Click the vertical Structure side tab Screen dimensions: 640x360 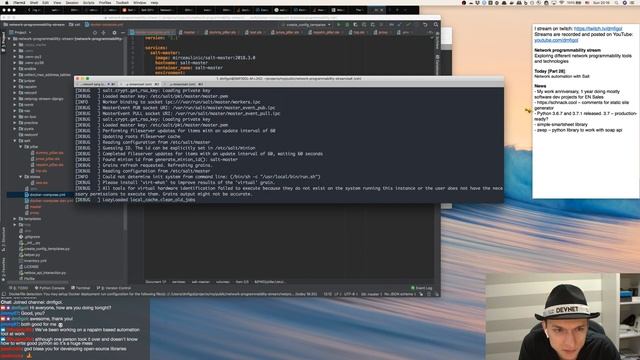tap(3, 239)
